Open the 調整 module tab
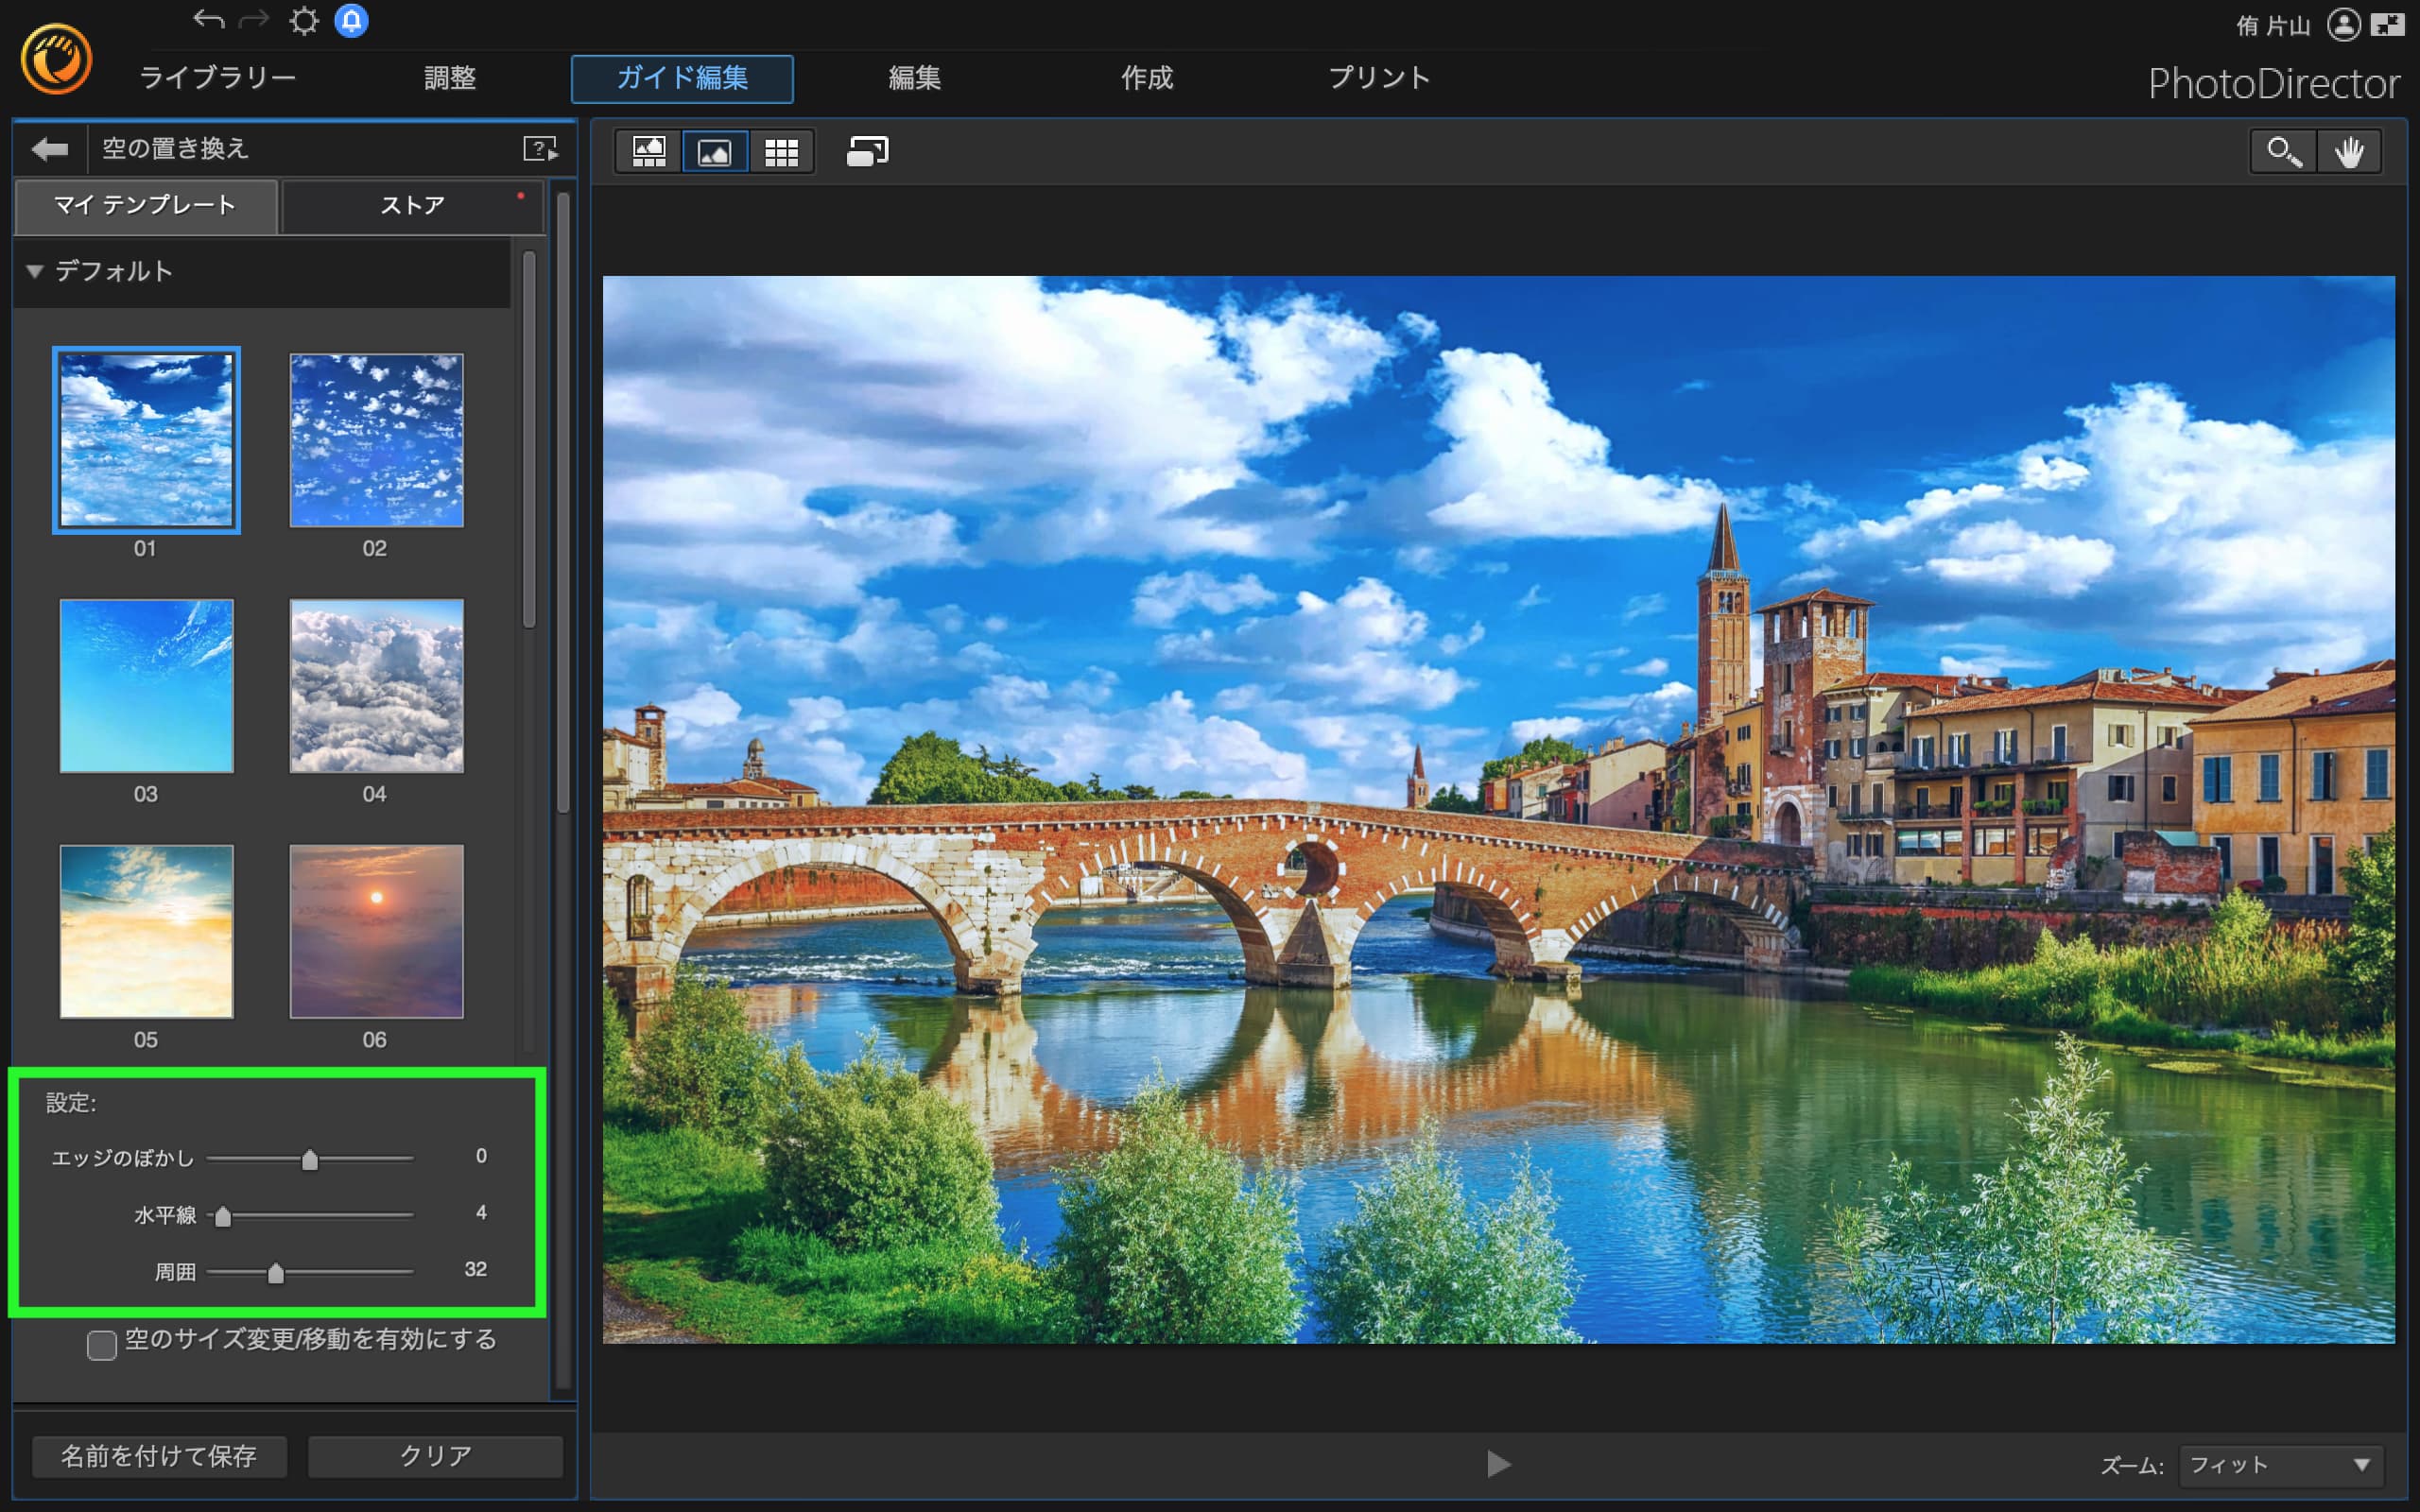2420x1512 pixels. pyautogui.click(x=449, y=78)
